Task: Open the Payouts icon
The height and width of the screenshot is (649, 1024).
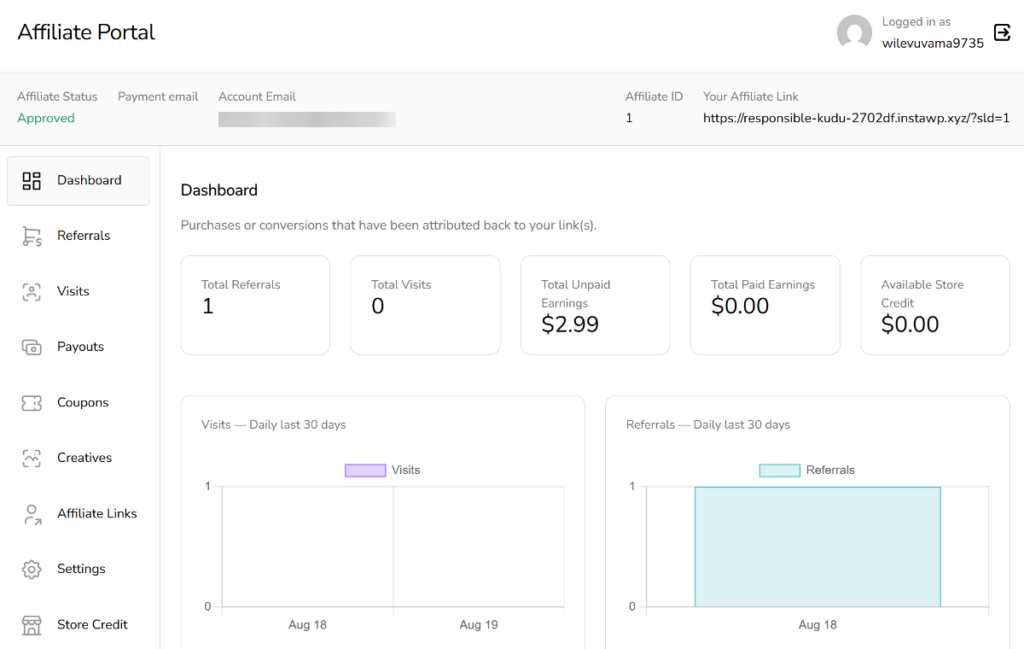Action: pos(31,346)
